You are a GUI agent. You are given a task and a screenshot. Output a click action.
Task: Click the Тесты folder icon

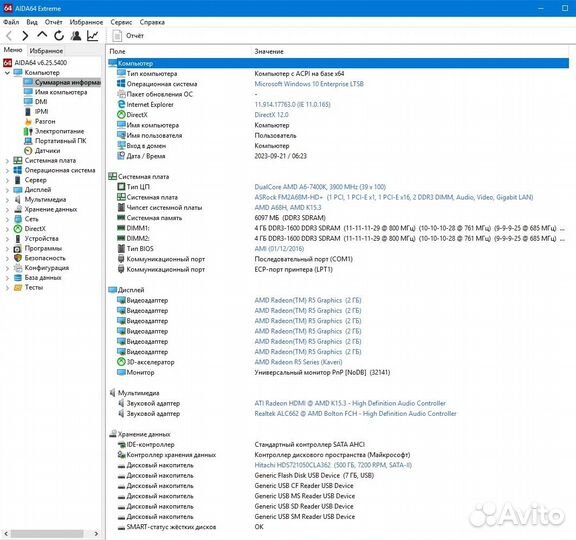click(x=18, y=287)
